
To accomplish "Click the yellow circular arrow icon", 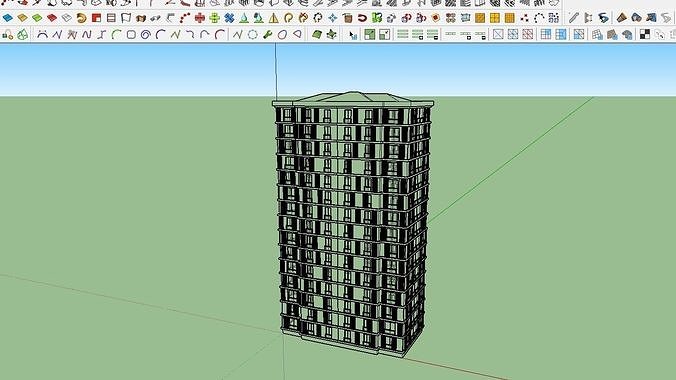I will (288, 18).
